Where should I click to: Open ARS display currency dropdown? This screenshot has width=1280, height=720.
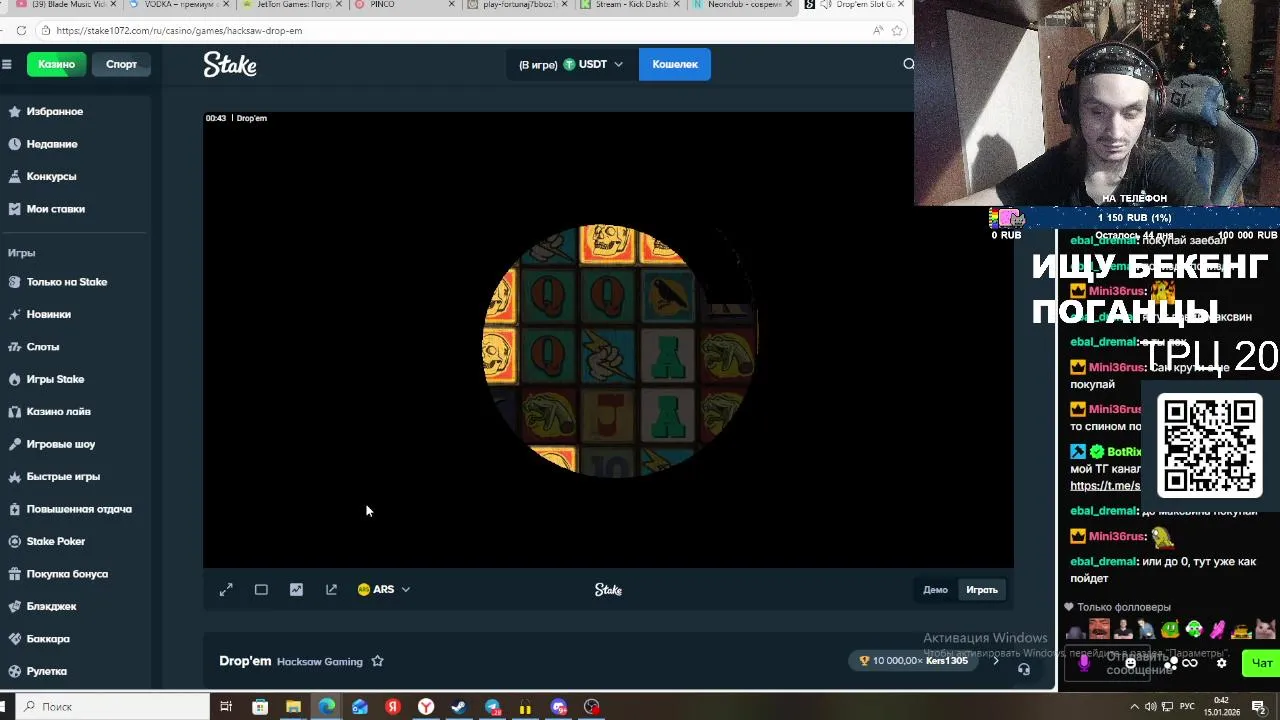click(x=384, y=590)
